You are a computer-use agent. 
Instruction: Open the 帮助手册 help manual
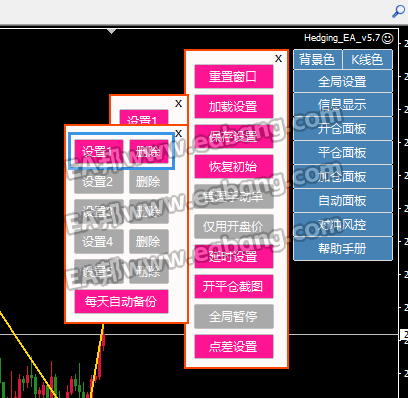tap(343, 249)
